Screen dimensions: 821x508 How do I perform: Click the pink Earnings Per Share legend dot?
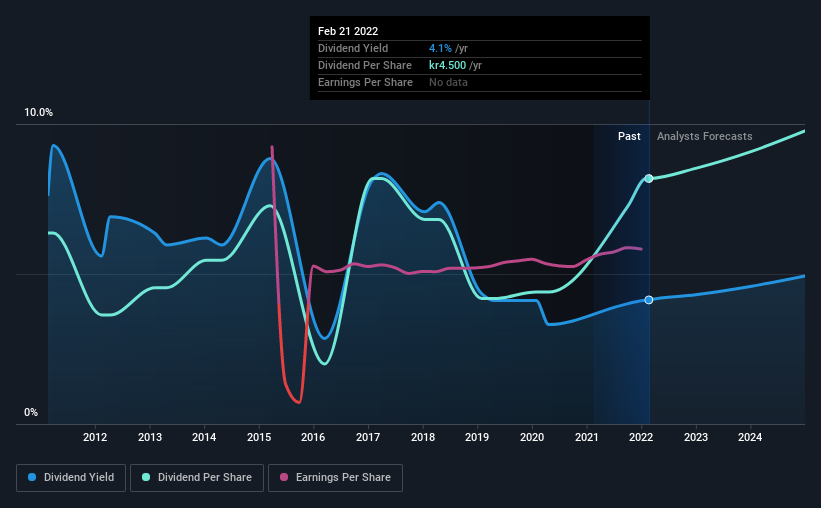(284, 477)
